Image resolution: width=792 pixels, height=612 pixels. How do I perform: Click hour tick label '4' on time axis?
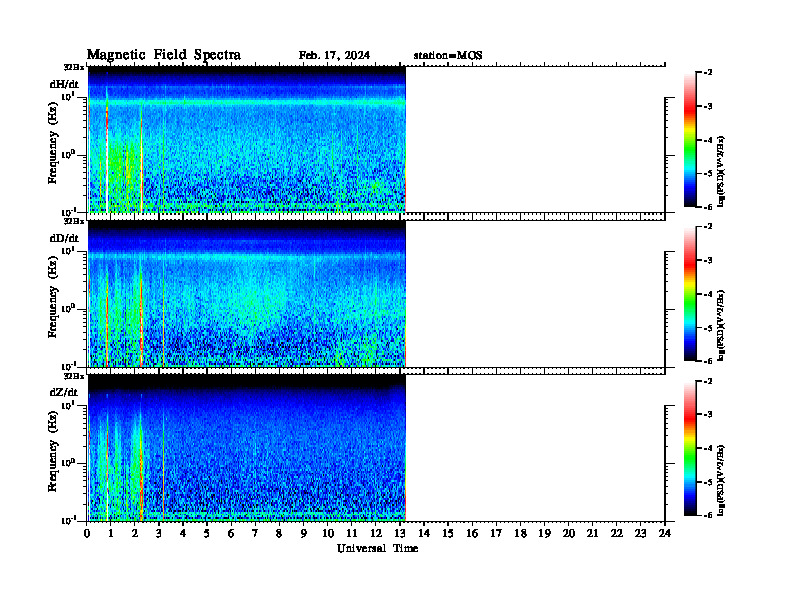click(x=183, y=534)
